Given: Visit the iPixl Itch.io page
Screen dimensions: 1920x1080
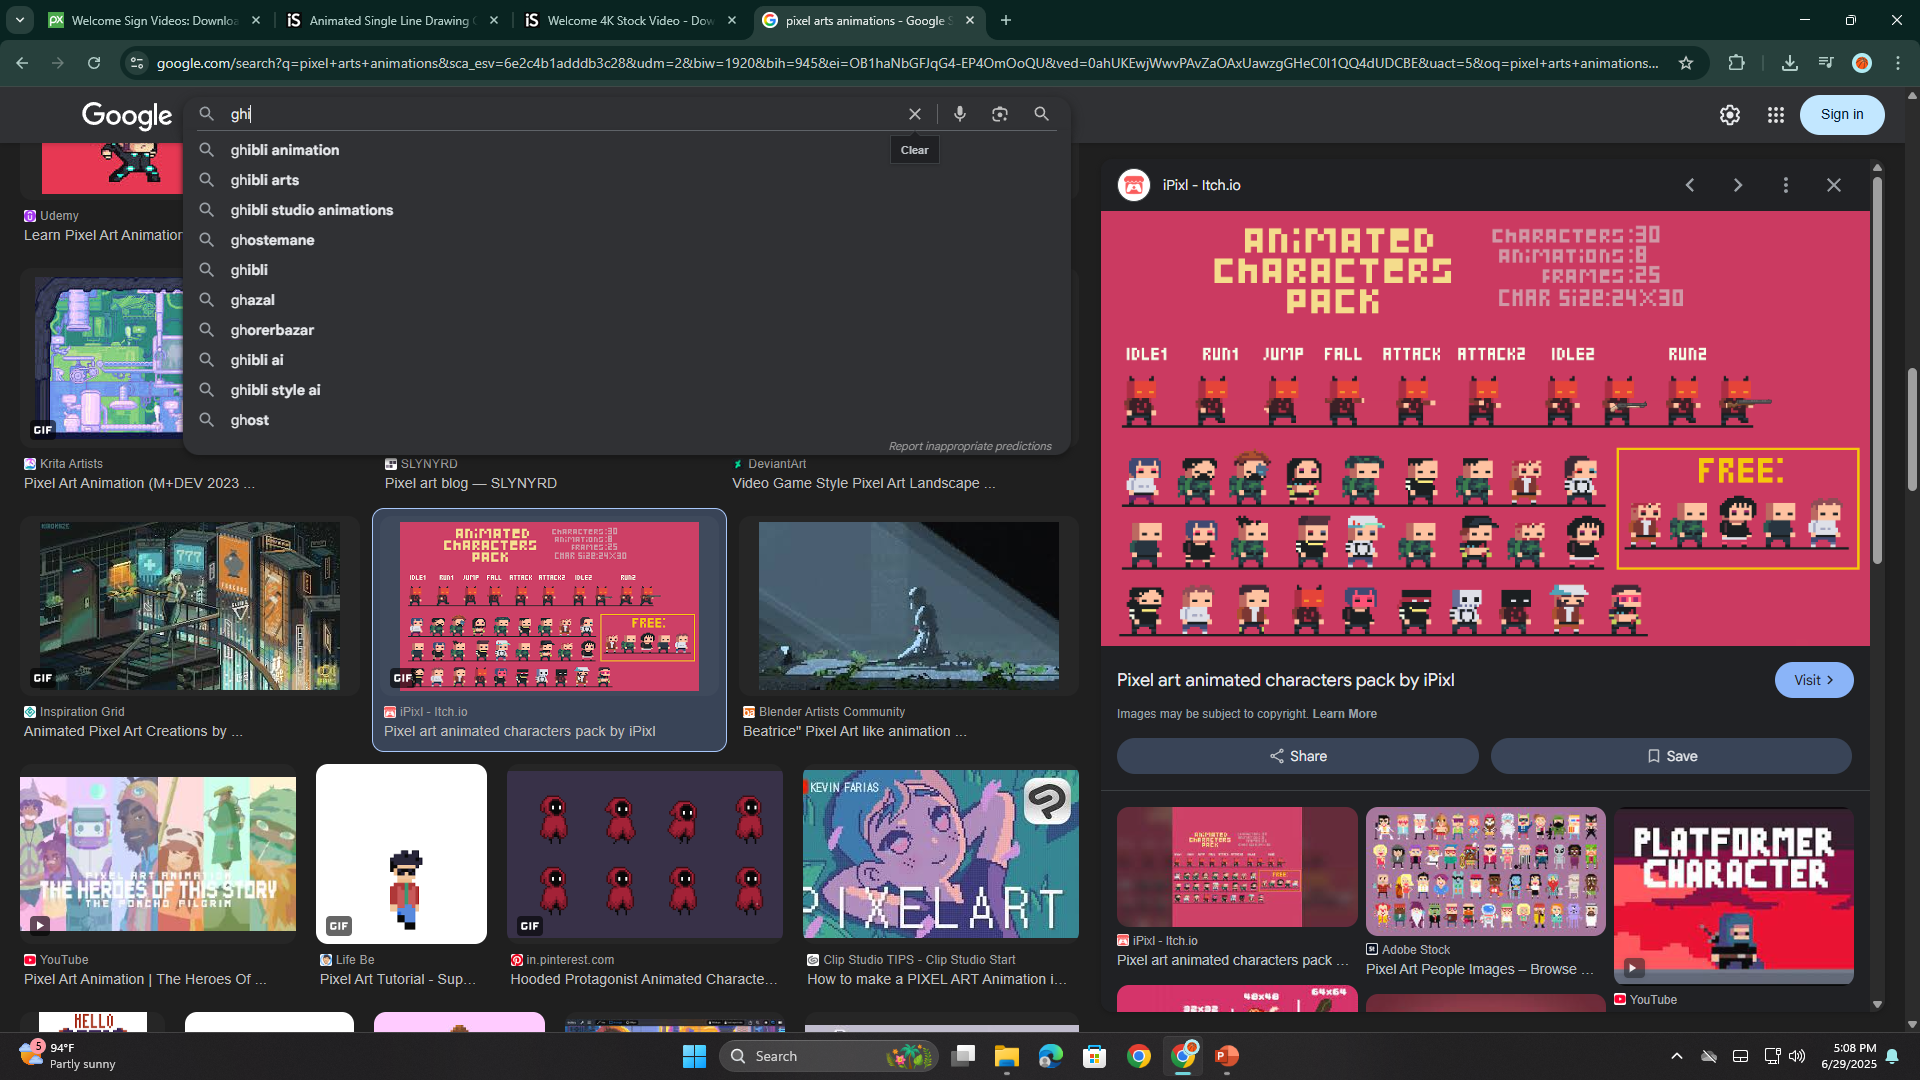Looking at the screenshot, I should tap(1814, 680).
